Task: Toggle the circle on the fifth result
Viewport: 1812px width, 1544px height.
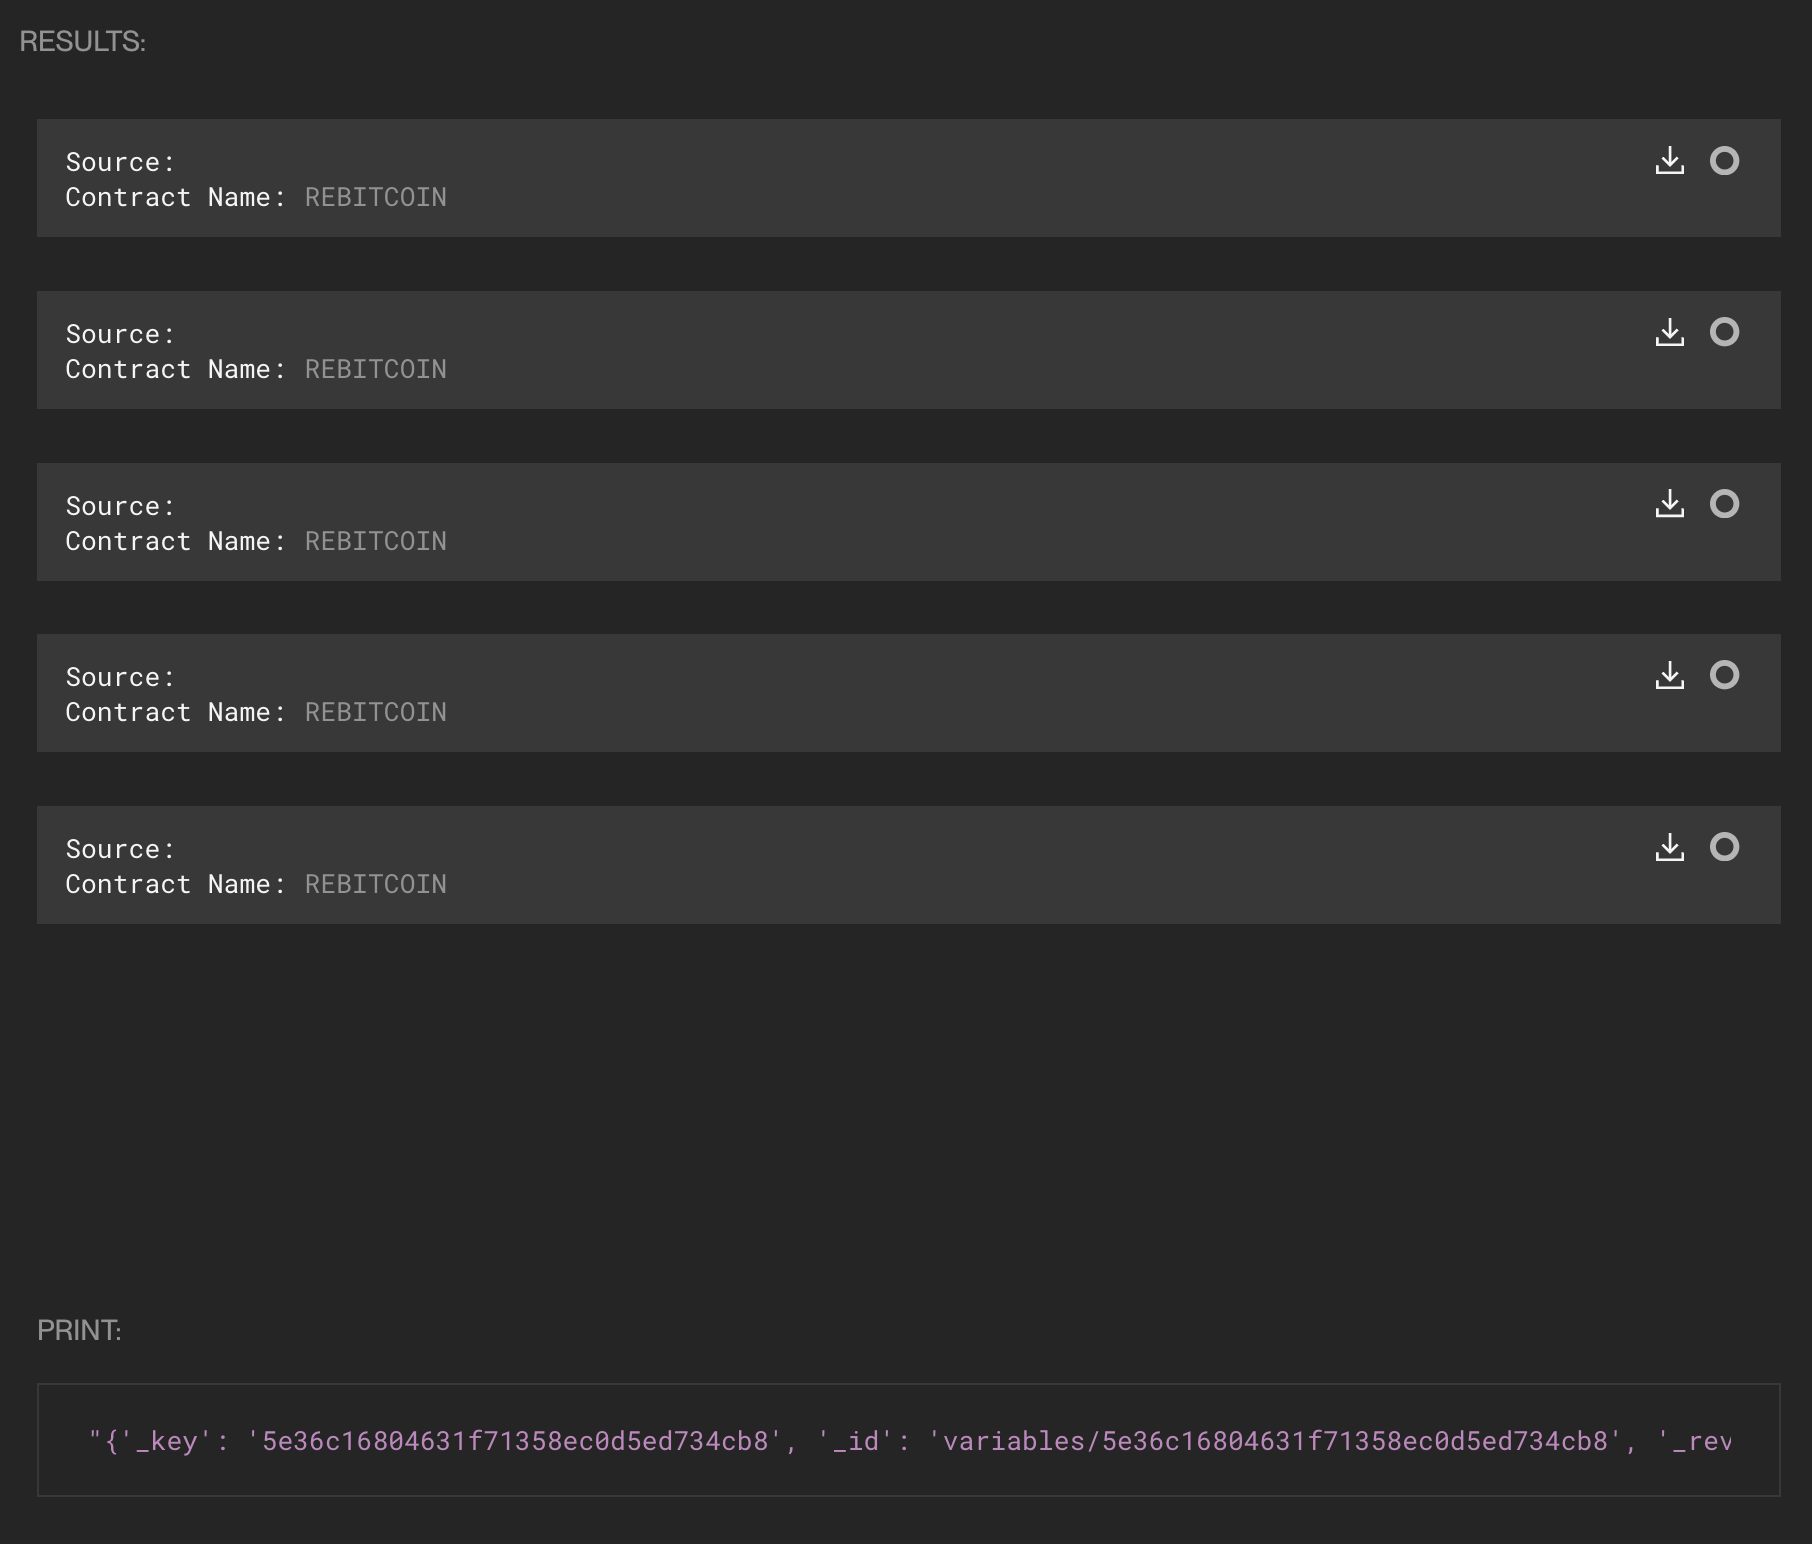Action: [1724, 847]
